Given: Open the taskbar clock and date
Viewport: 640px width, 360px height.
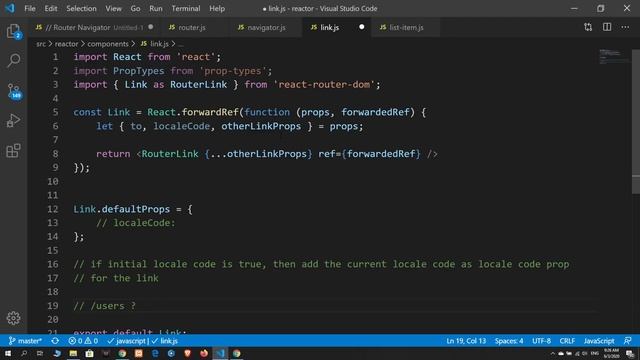Looking at the screenshot, I should coord(611,353).
